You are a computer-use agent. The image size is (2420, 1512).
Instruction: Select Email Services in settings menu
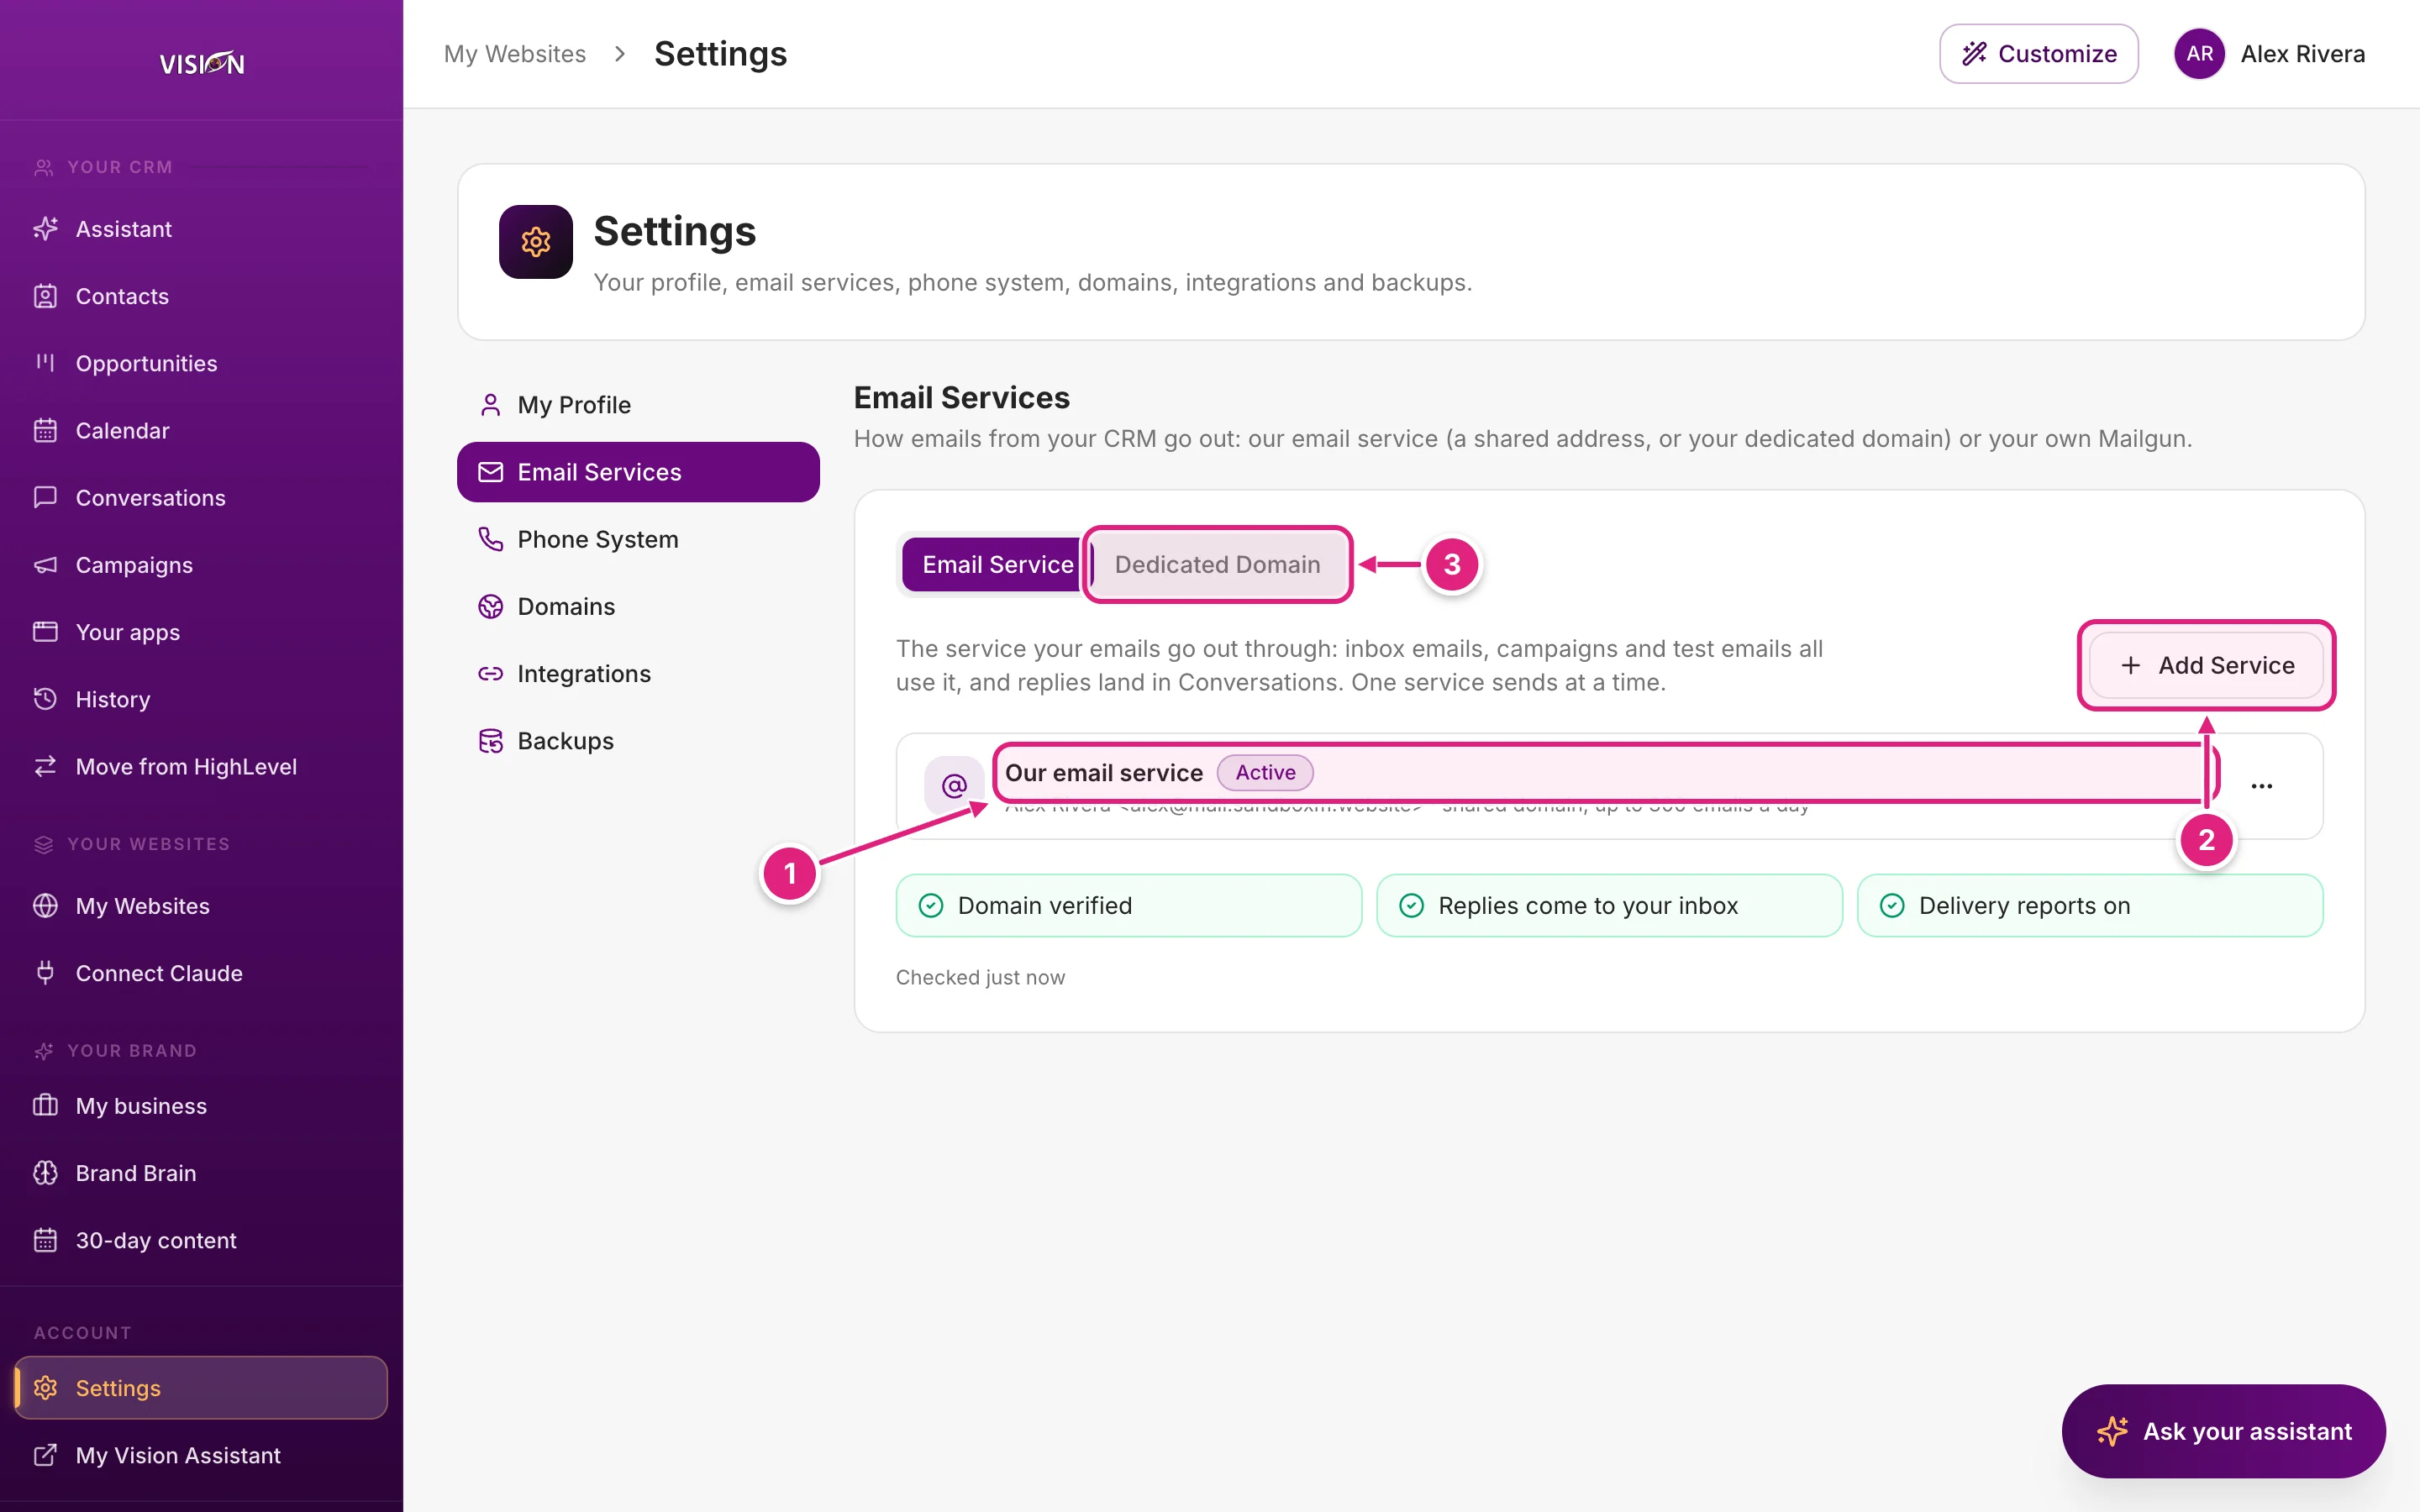638,472
